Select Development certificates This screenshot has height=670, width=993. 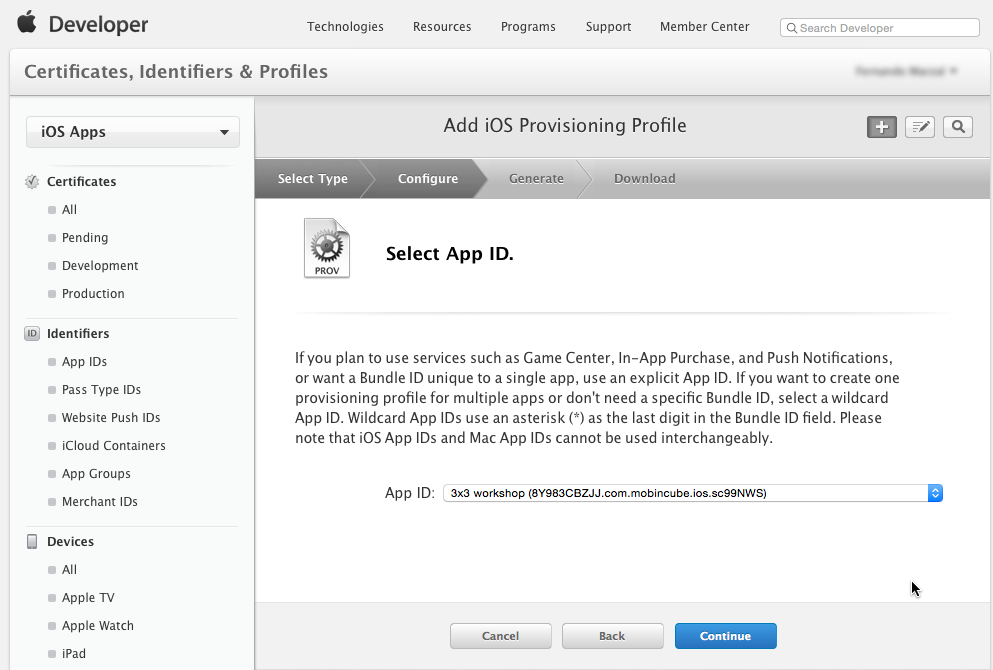click(100, 265)
